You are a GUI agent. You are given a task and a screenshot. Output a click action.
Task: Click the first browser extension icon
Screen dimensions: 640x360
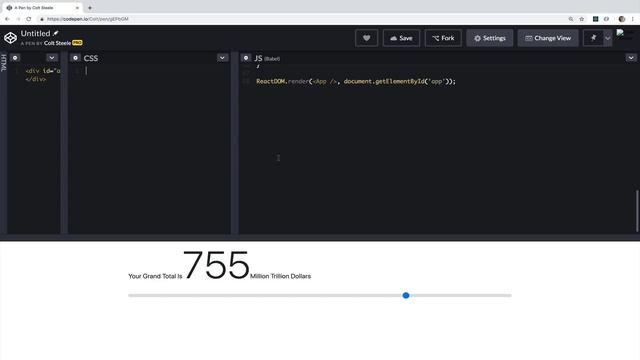(596, 19)
